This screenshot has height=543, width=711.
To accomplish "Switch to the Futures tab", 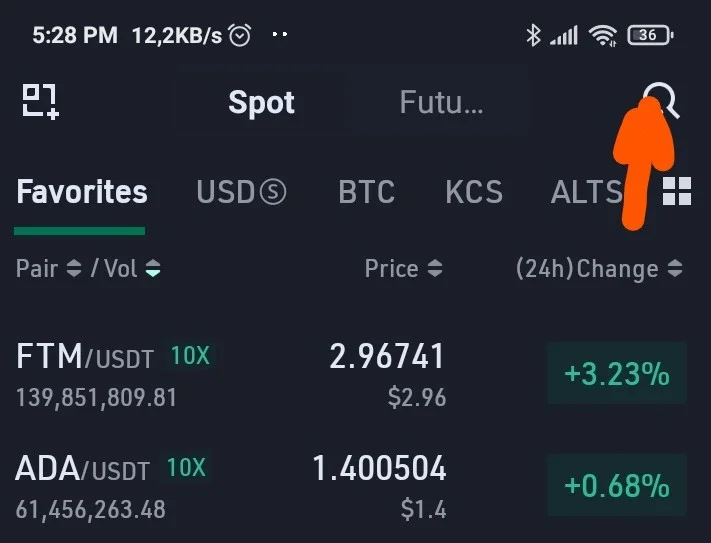I will (x=441, y=102).
